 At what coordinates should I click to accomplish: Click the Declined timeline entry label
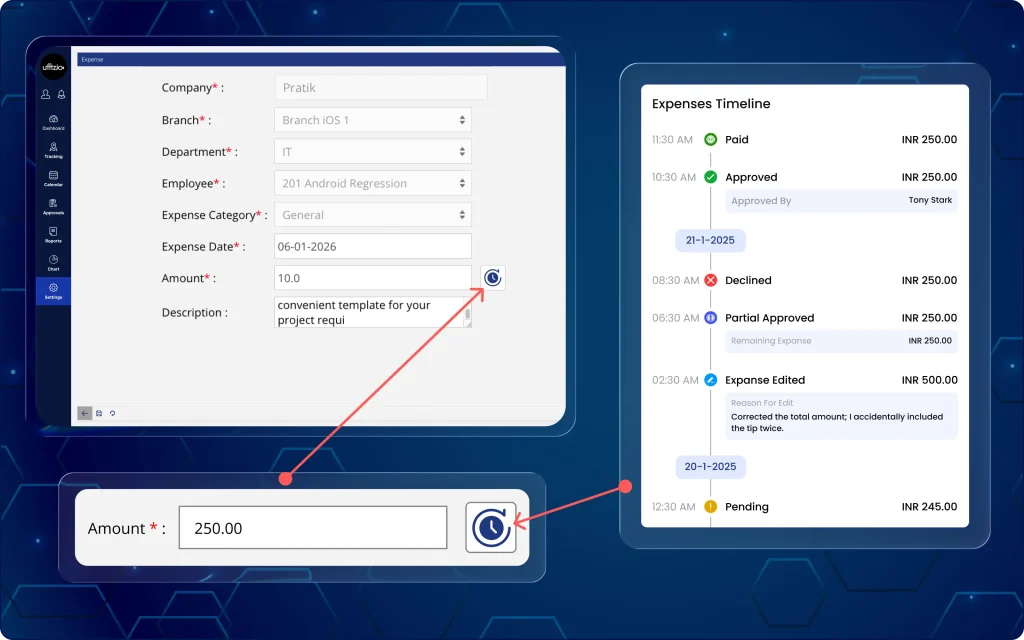pyautogui.click(x=748, y=280)
